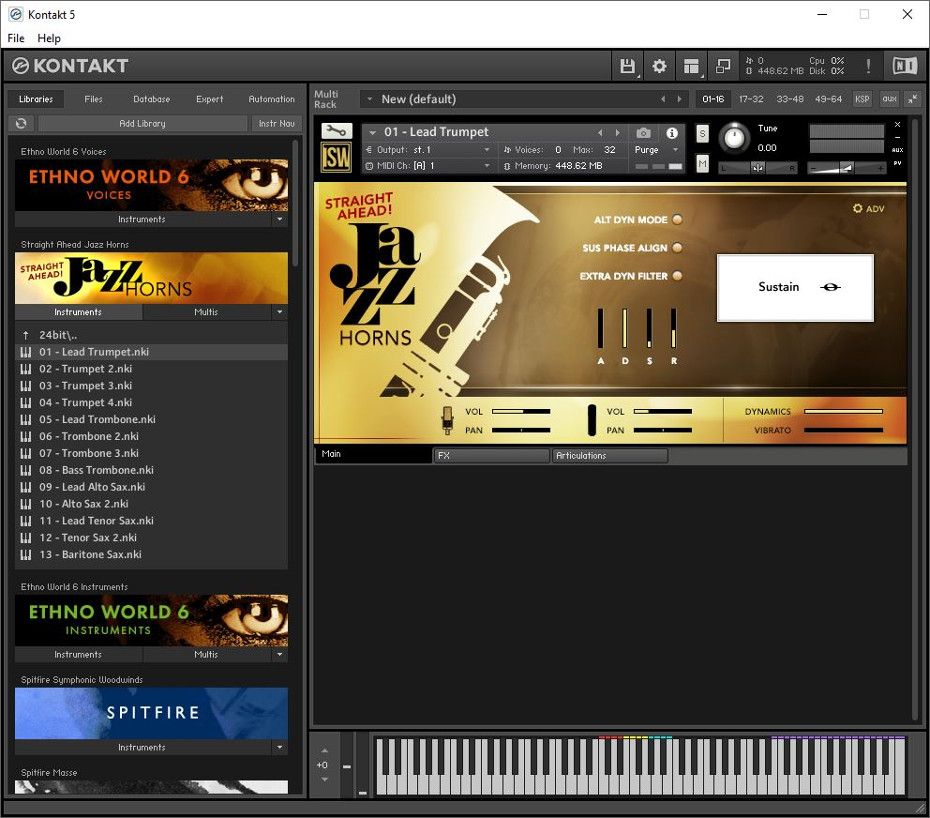930x818 pixels.
Task: Select rack page 17-32
Action: pyautogui.click(x=751, y=99)
